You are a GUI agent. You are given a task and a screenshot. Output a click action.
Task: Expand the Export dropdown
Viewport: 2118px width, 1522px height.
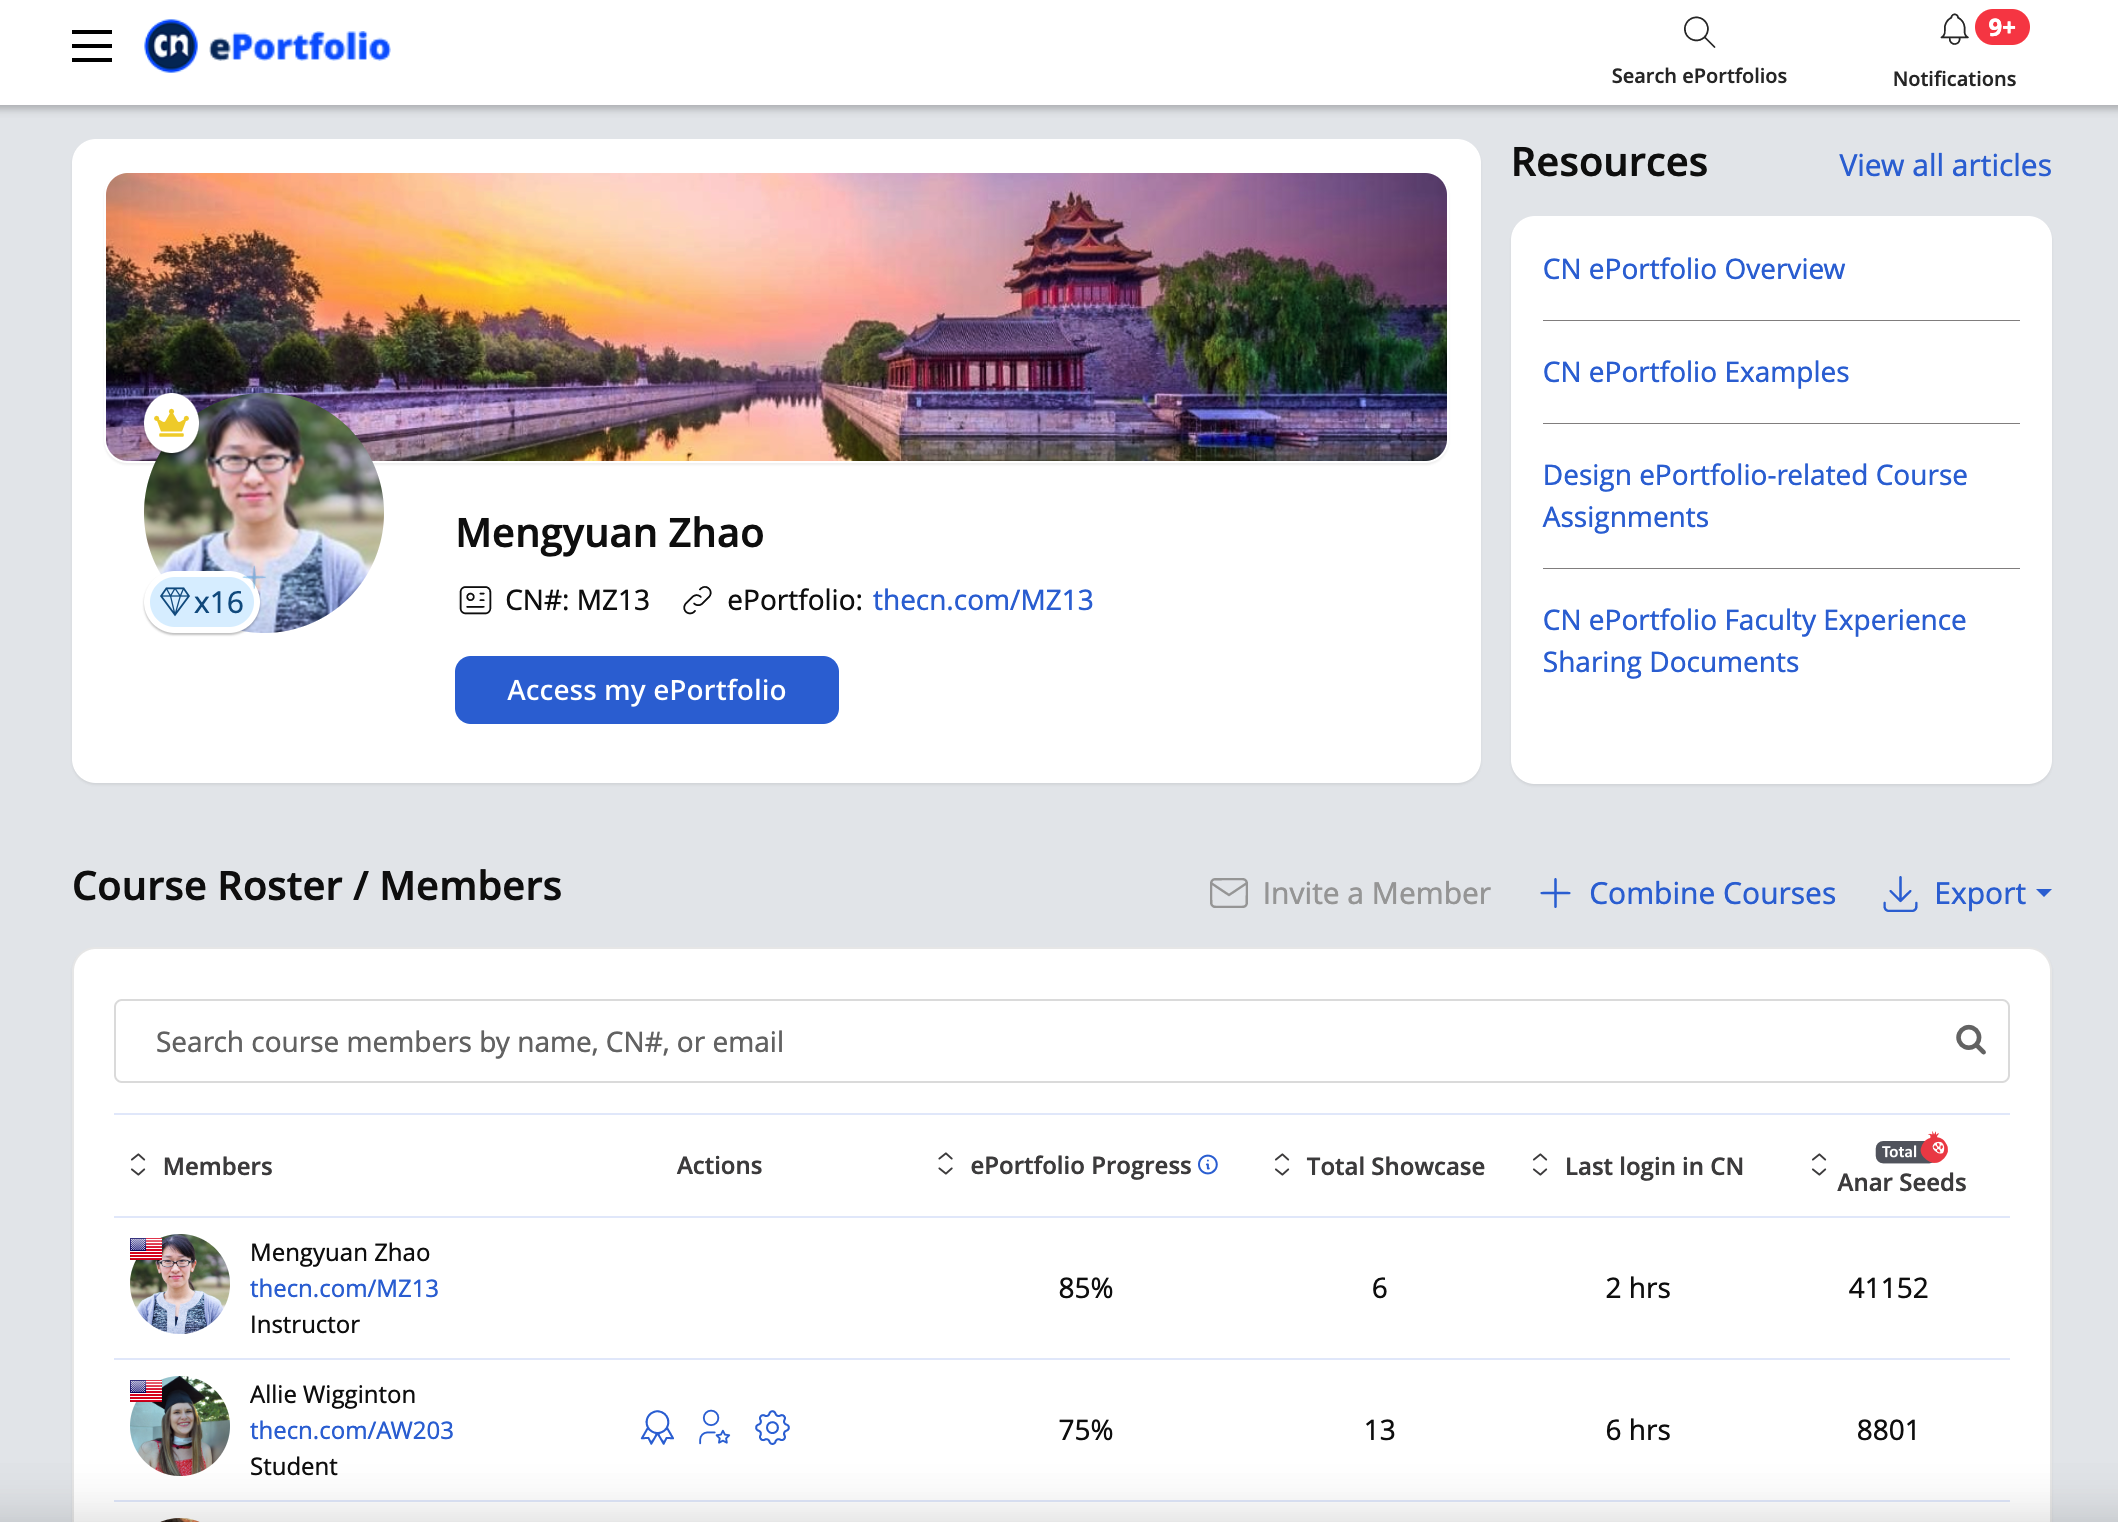coord(1967,893)
